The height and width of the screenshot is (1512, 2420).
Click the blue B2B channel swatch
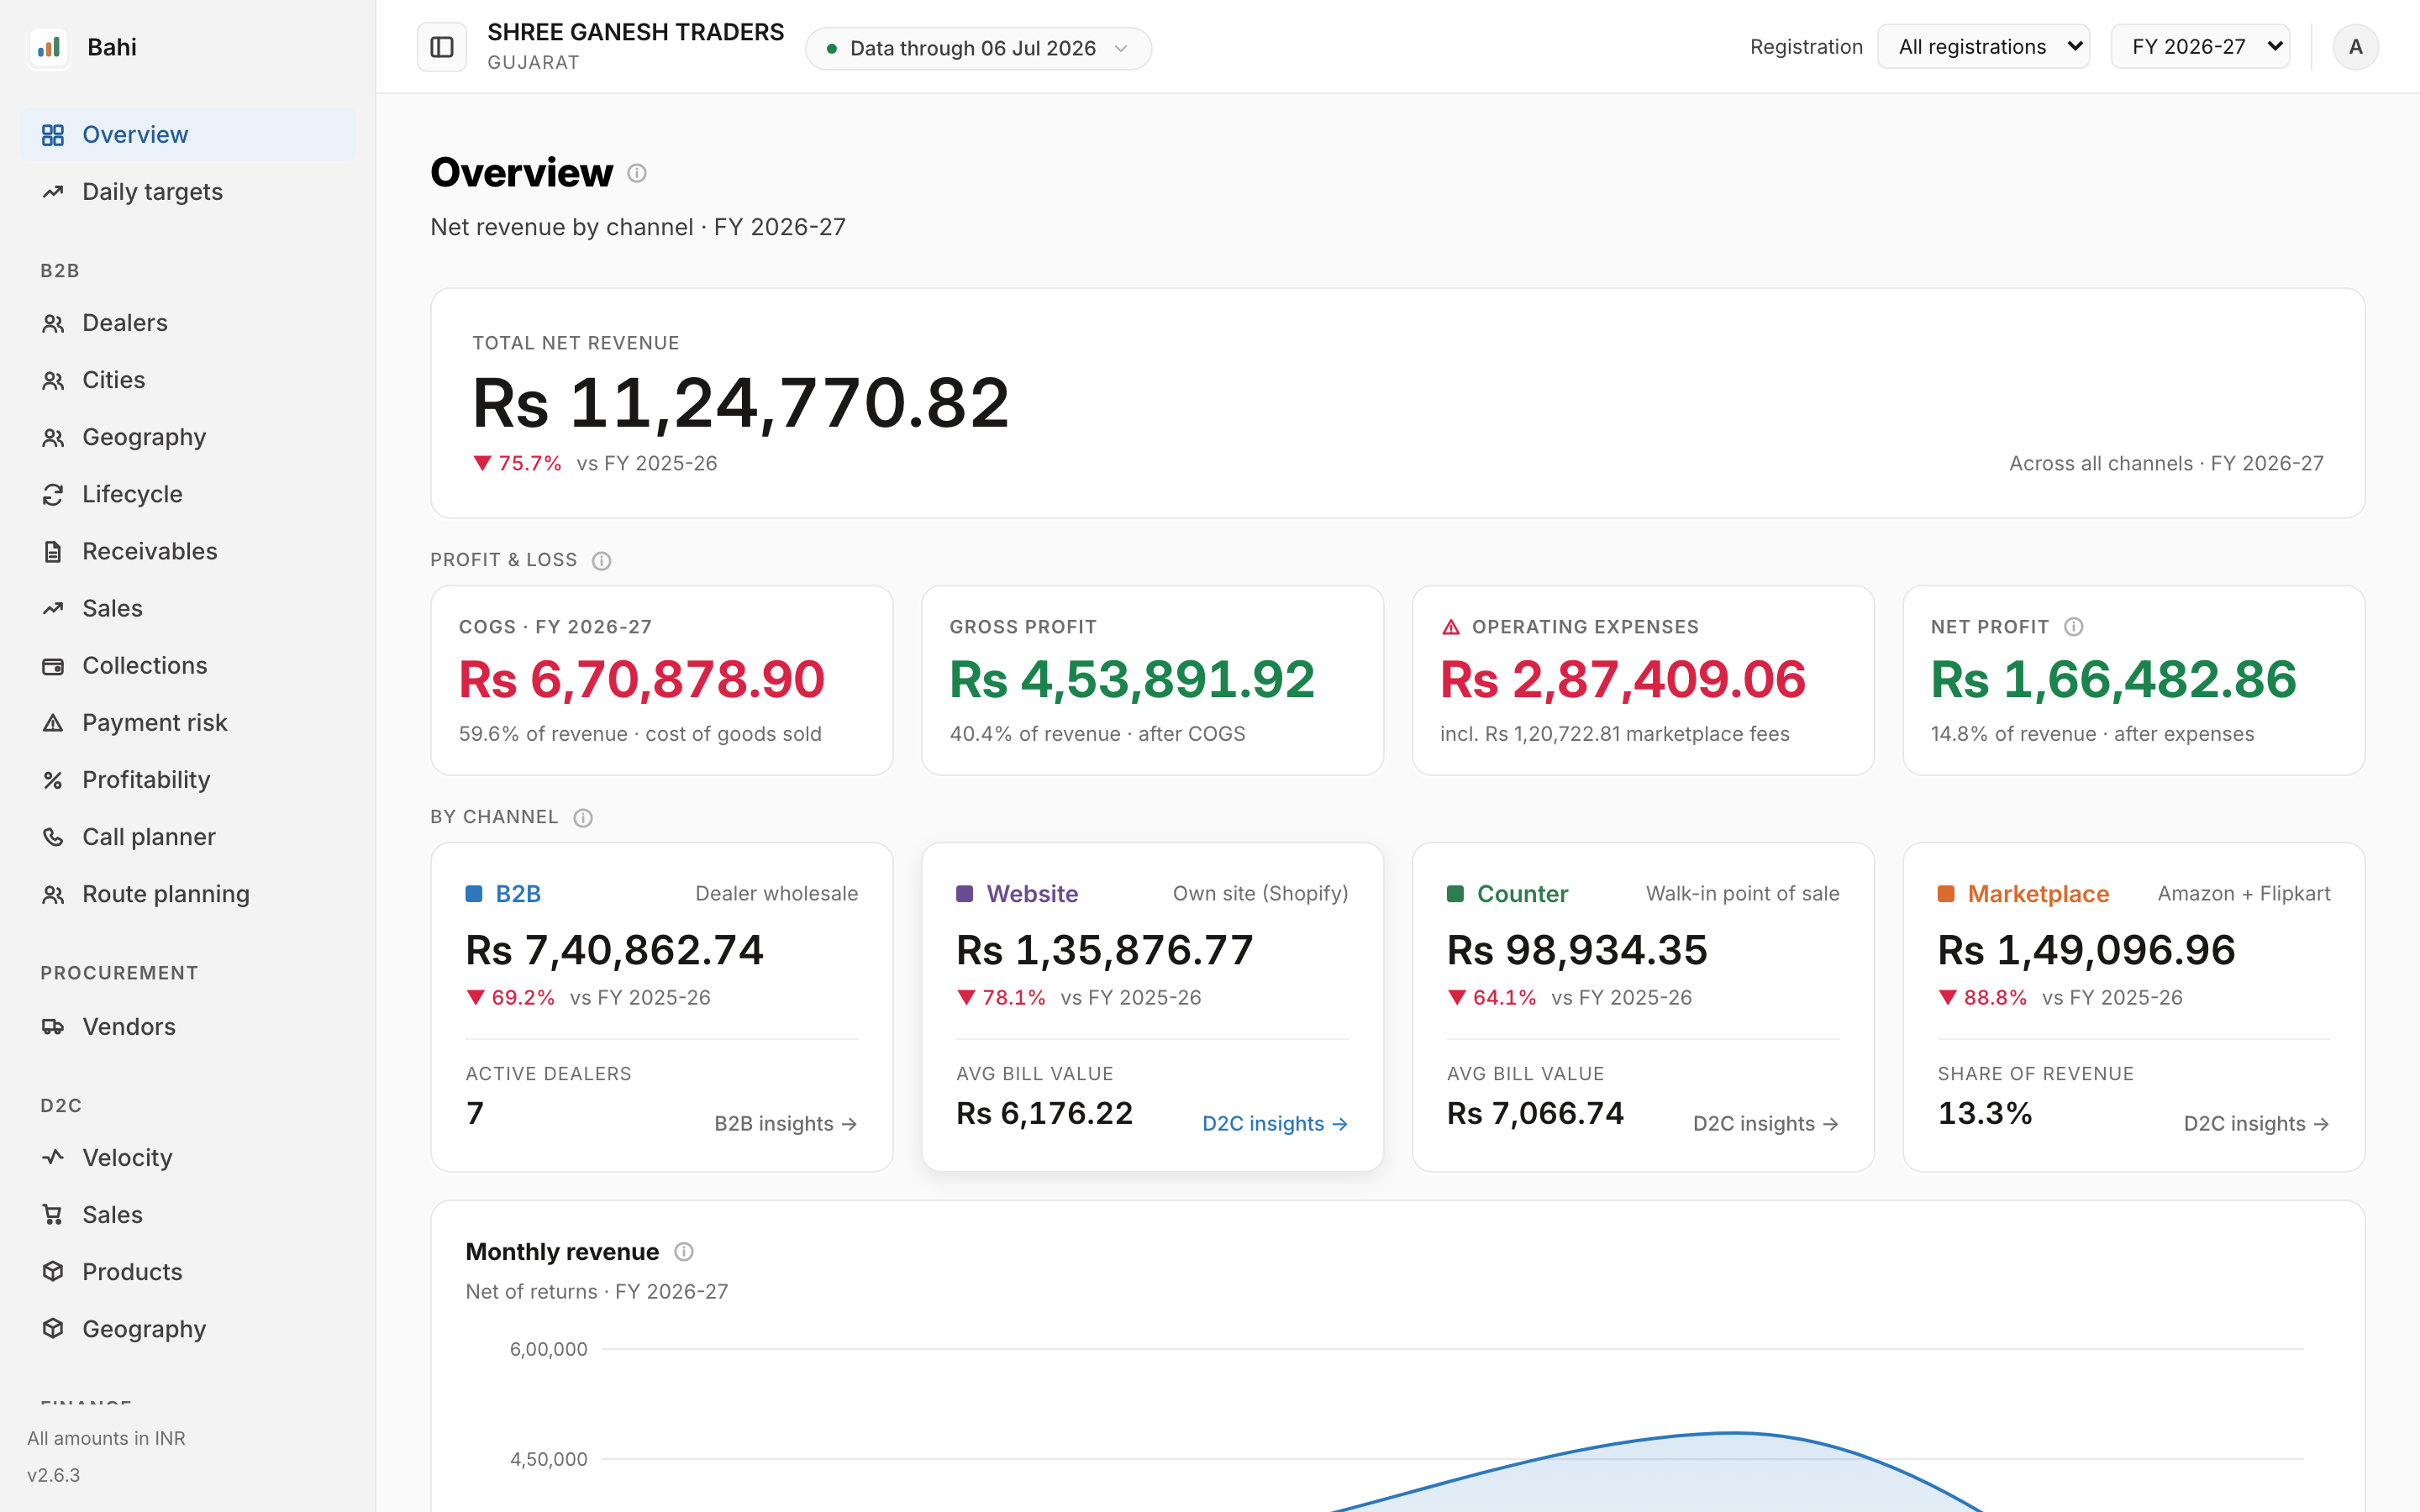click(x=474, y=894)
